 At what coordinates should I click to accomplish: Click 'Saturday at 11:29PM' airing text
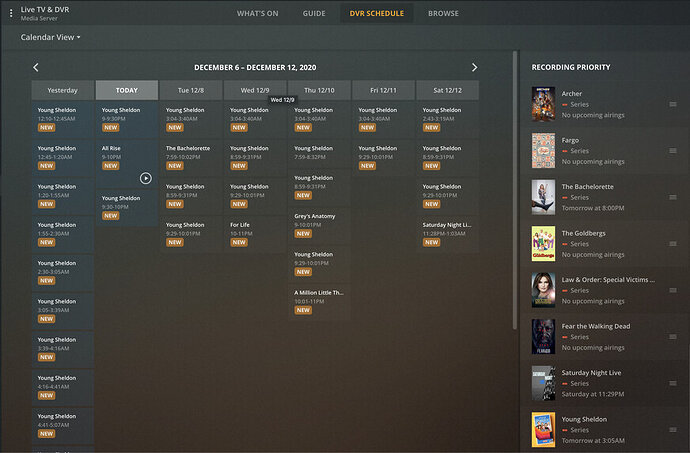coord(593,394)
